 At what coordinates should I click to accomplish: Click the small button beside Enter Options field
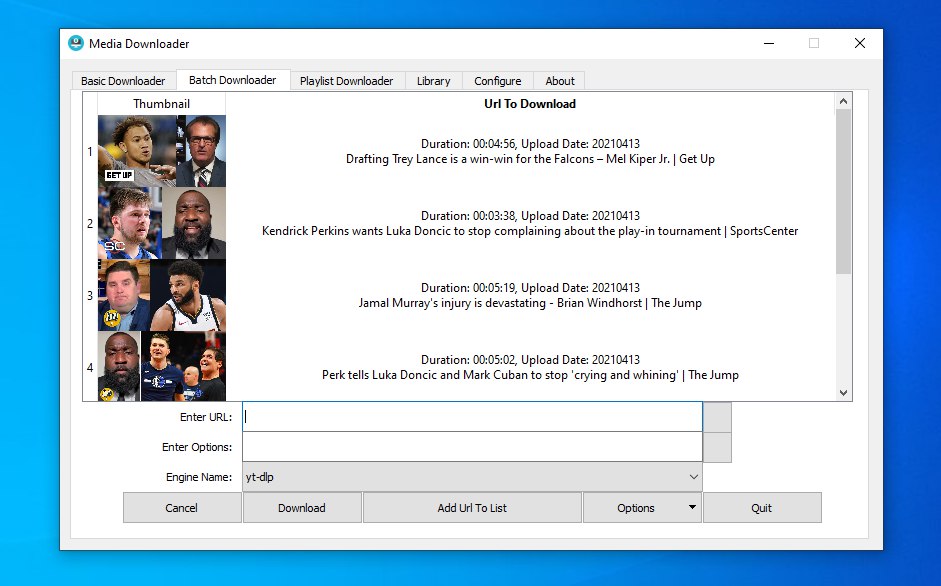(717, 447)
